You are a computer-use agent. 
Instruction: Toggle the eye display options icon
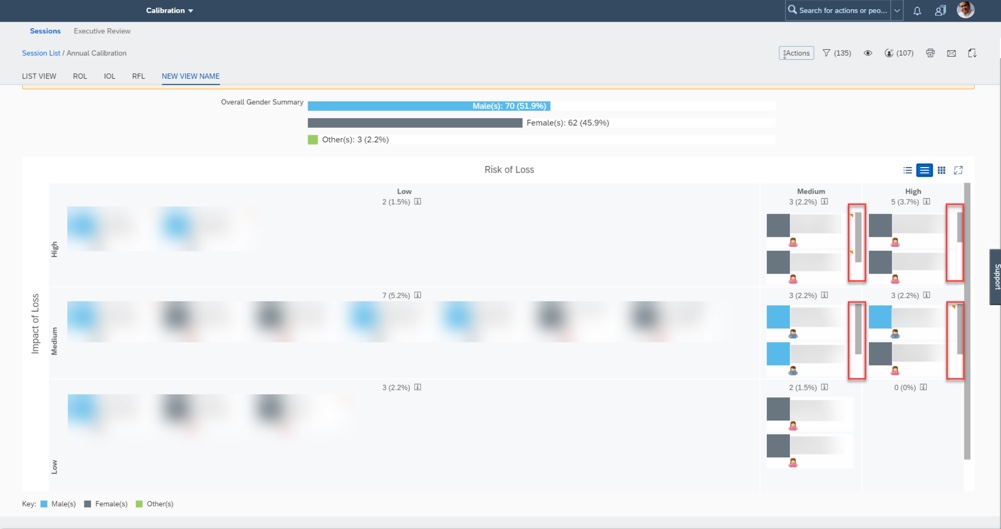(868, 53)
